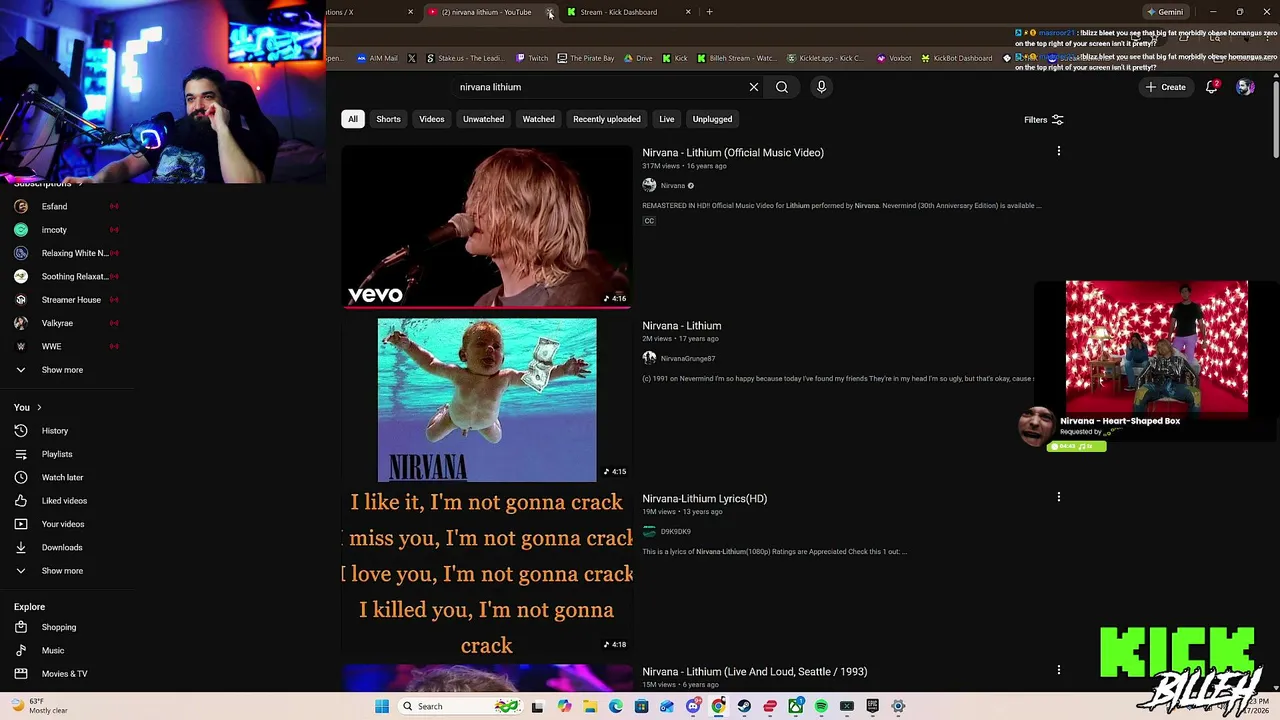This screenshot has width=1280, height=720.
Task: Open The Pirate Bay bookmark
Action: [585, 58]
